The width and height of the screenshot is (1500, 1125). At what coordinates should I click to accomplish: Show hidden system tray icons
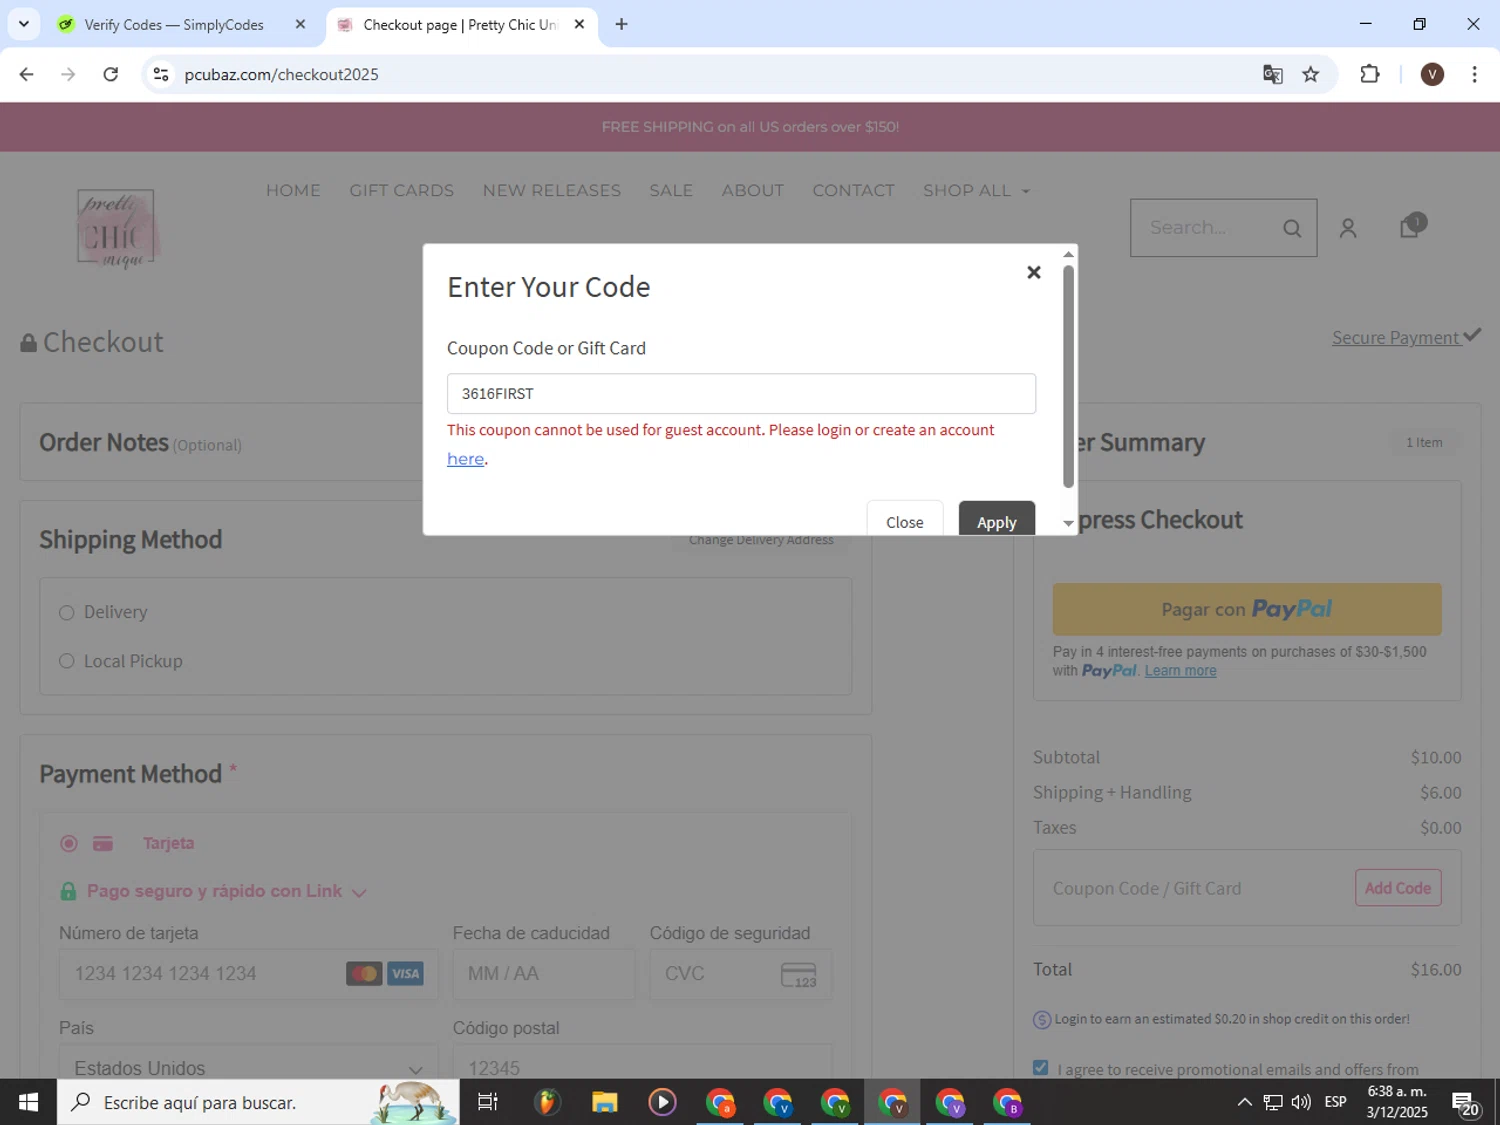pos(1244,1102)
